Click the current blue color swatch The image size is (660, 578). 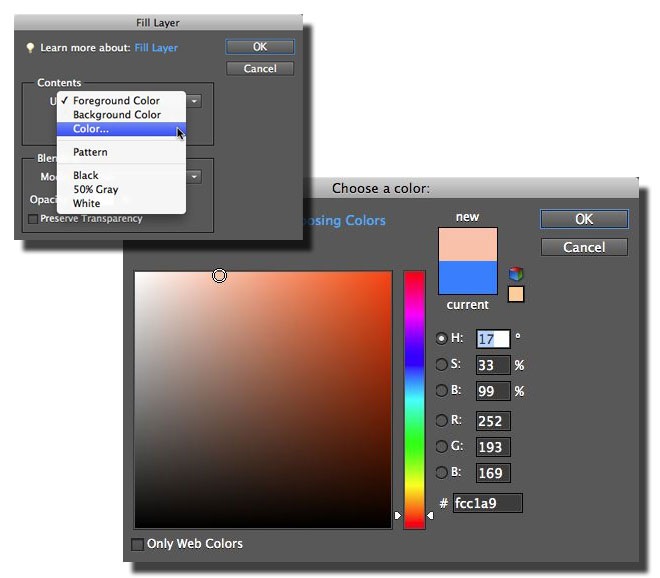(x=468, y=277)
